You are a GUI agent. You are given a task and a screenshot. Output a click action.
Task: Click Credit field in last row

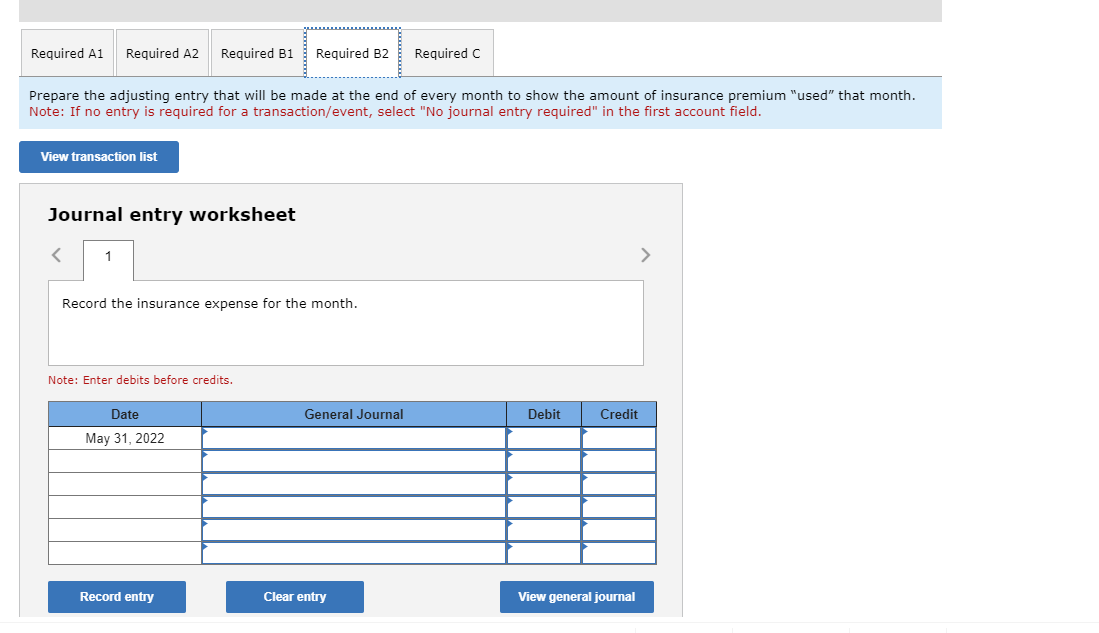(619, 553)
